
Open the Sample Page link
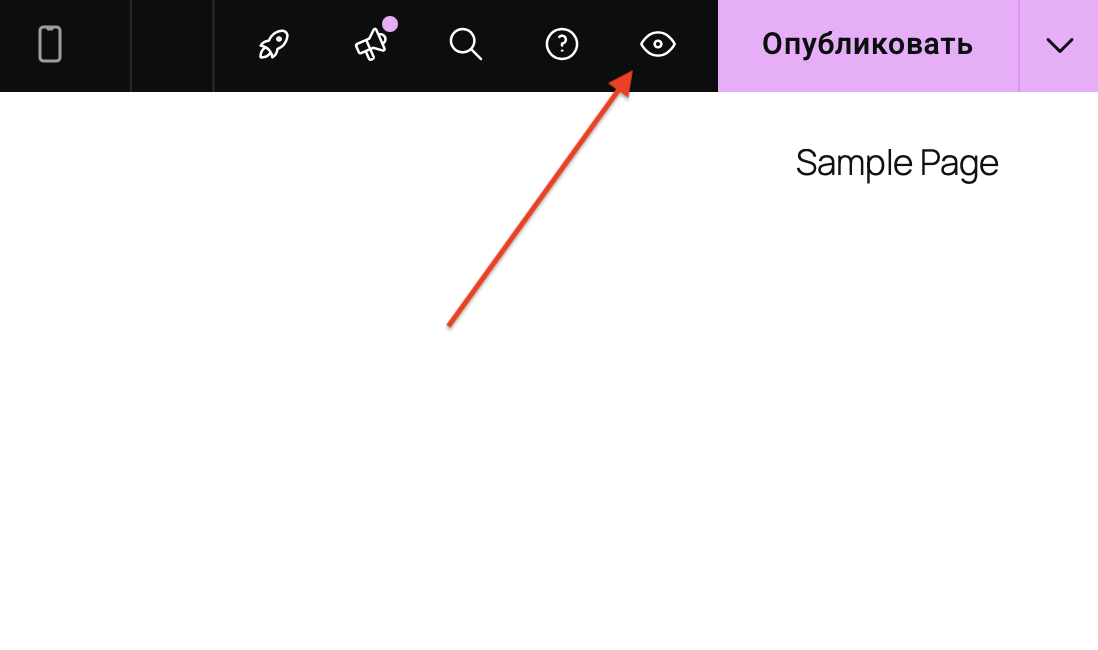click(897, 164)
